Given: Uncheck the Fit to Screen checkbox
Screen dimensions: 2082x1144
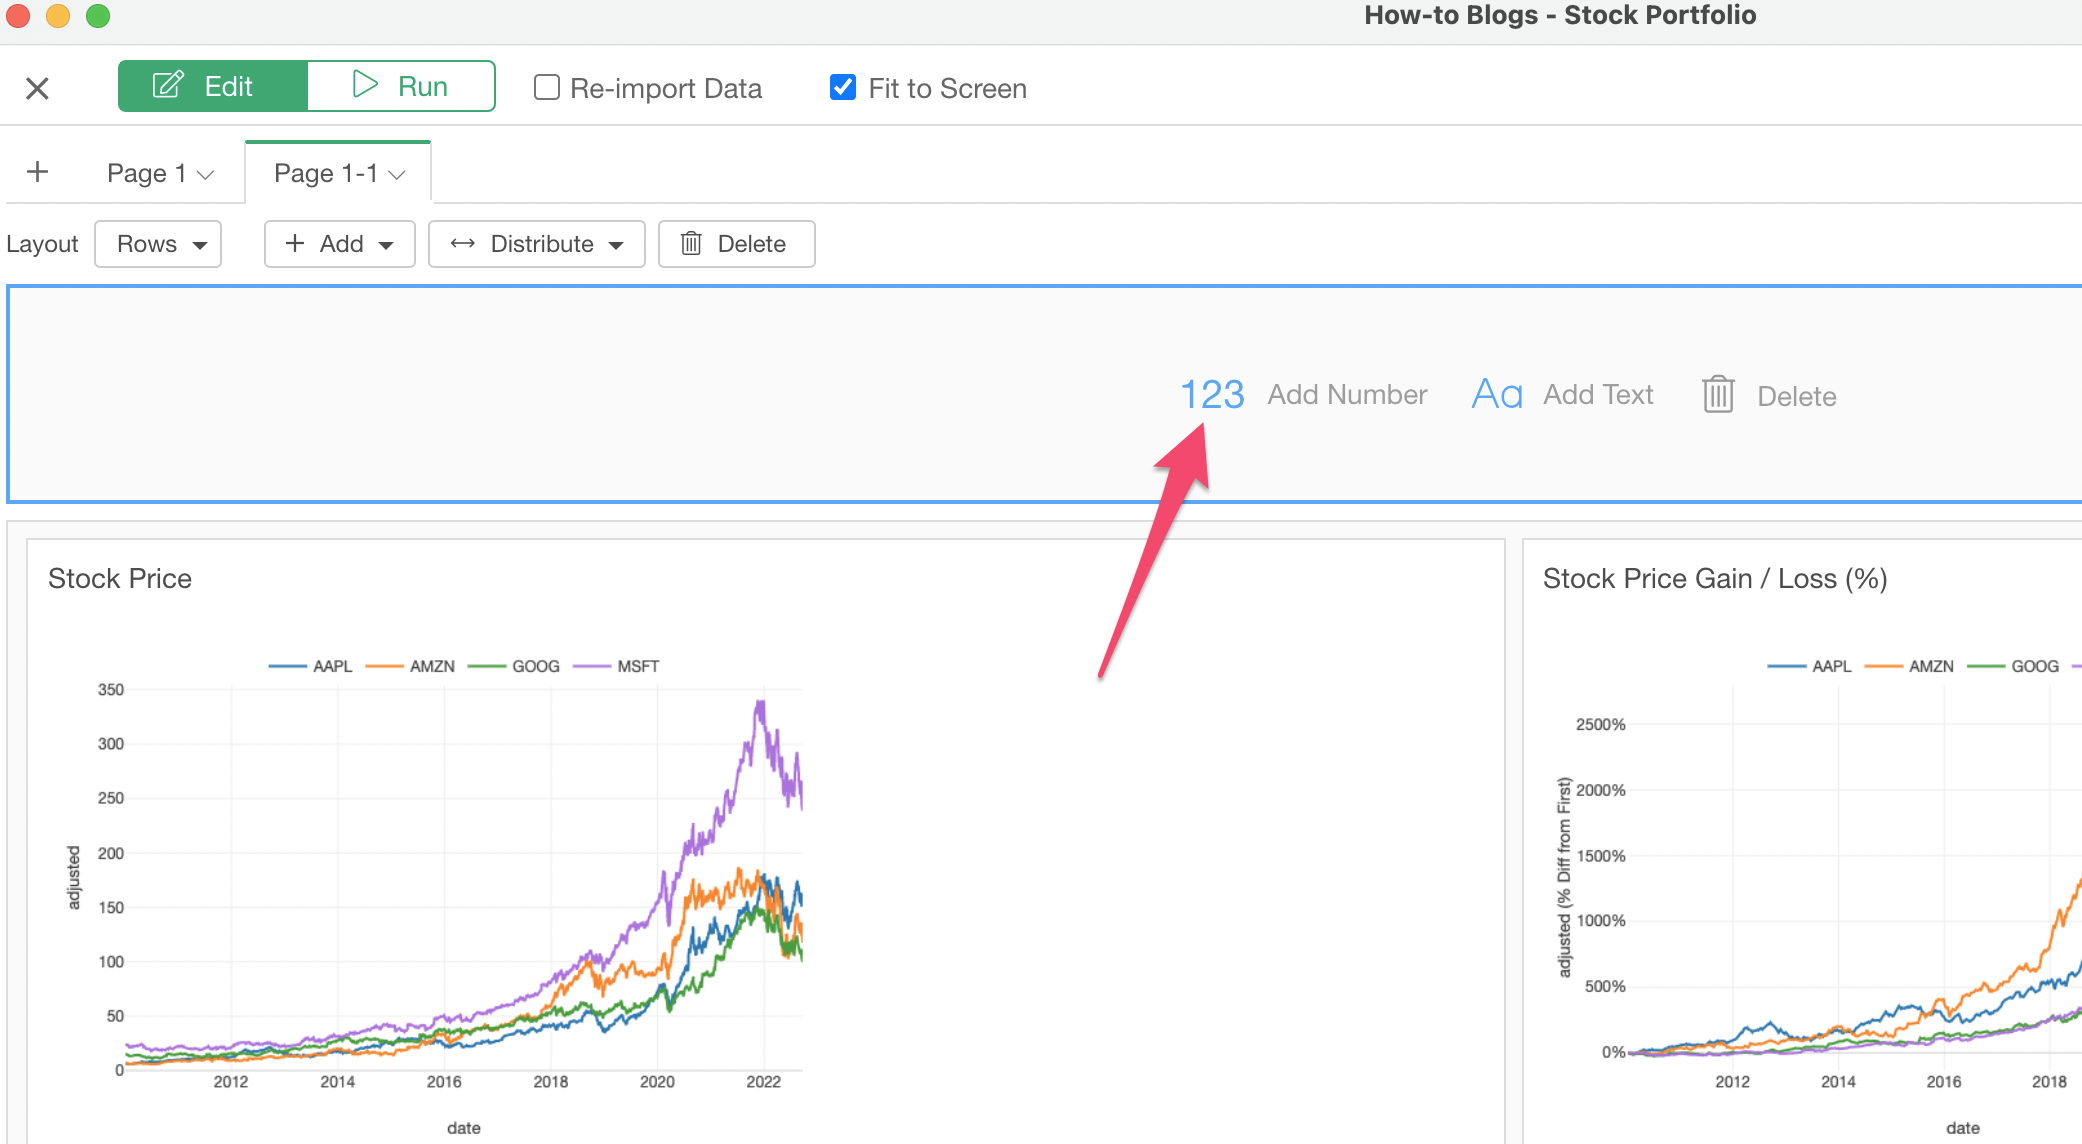Looking at the screenshot, I should [x=843, y=88].
